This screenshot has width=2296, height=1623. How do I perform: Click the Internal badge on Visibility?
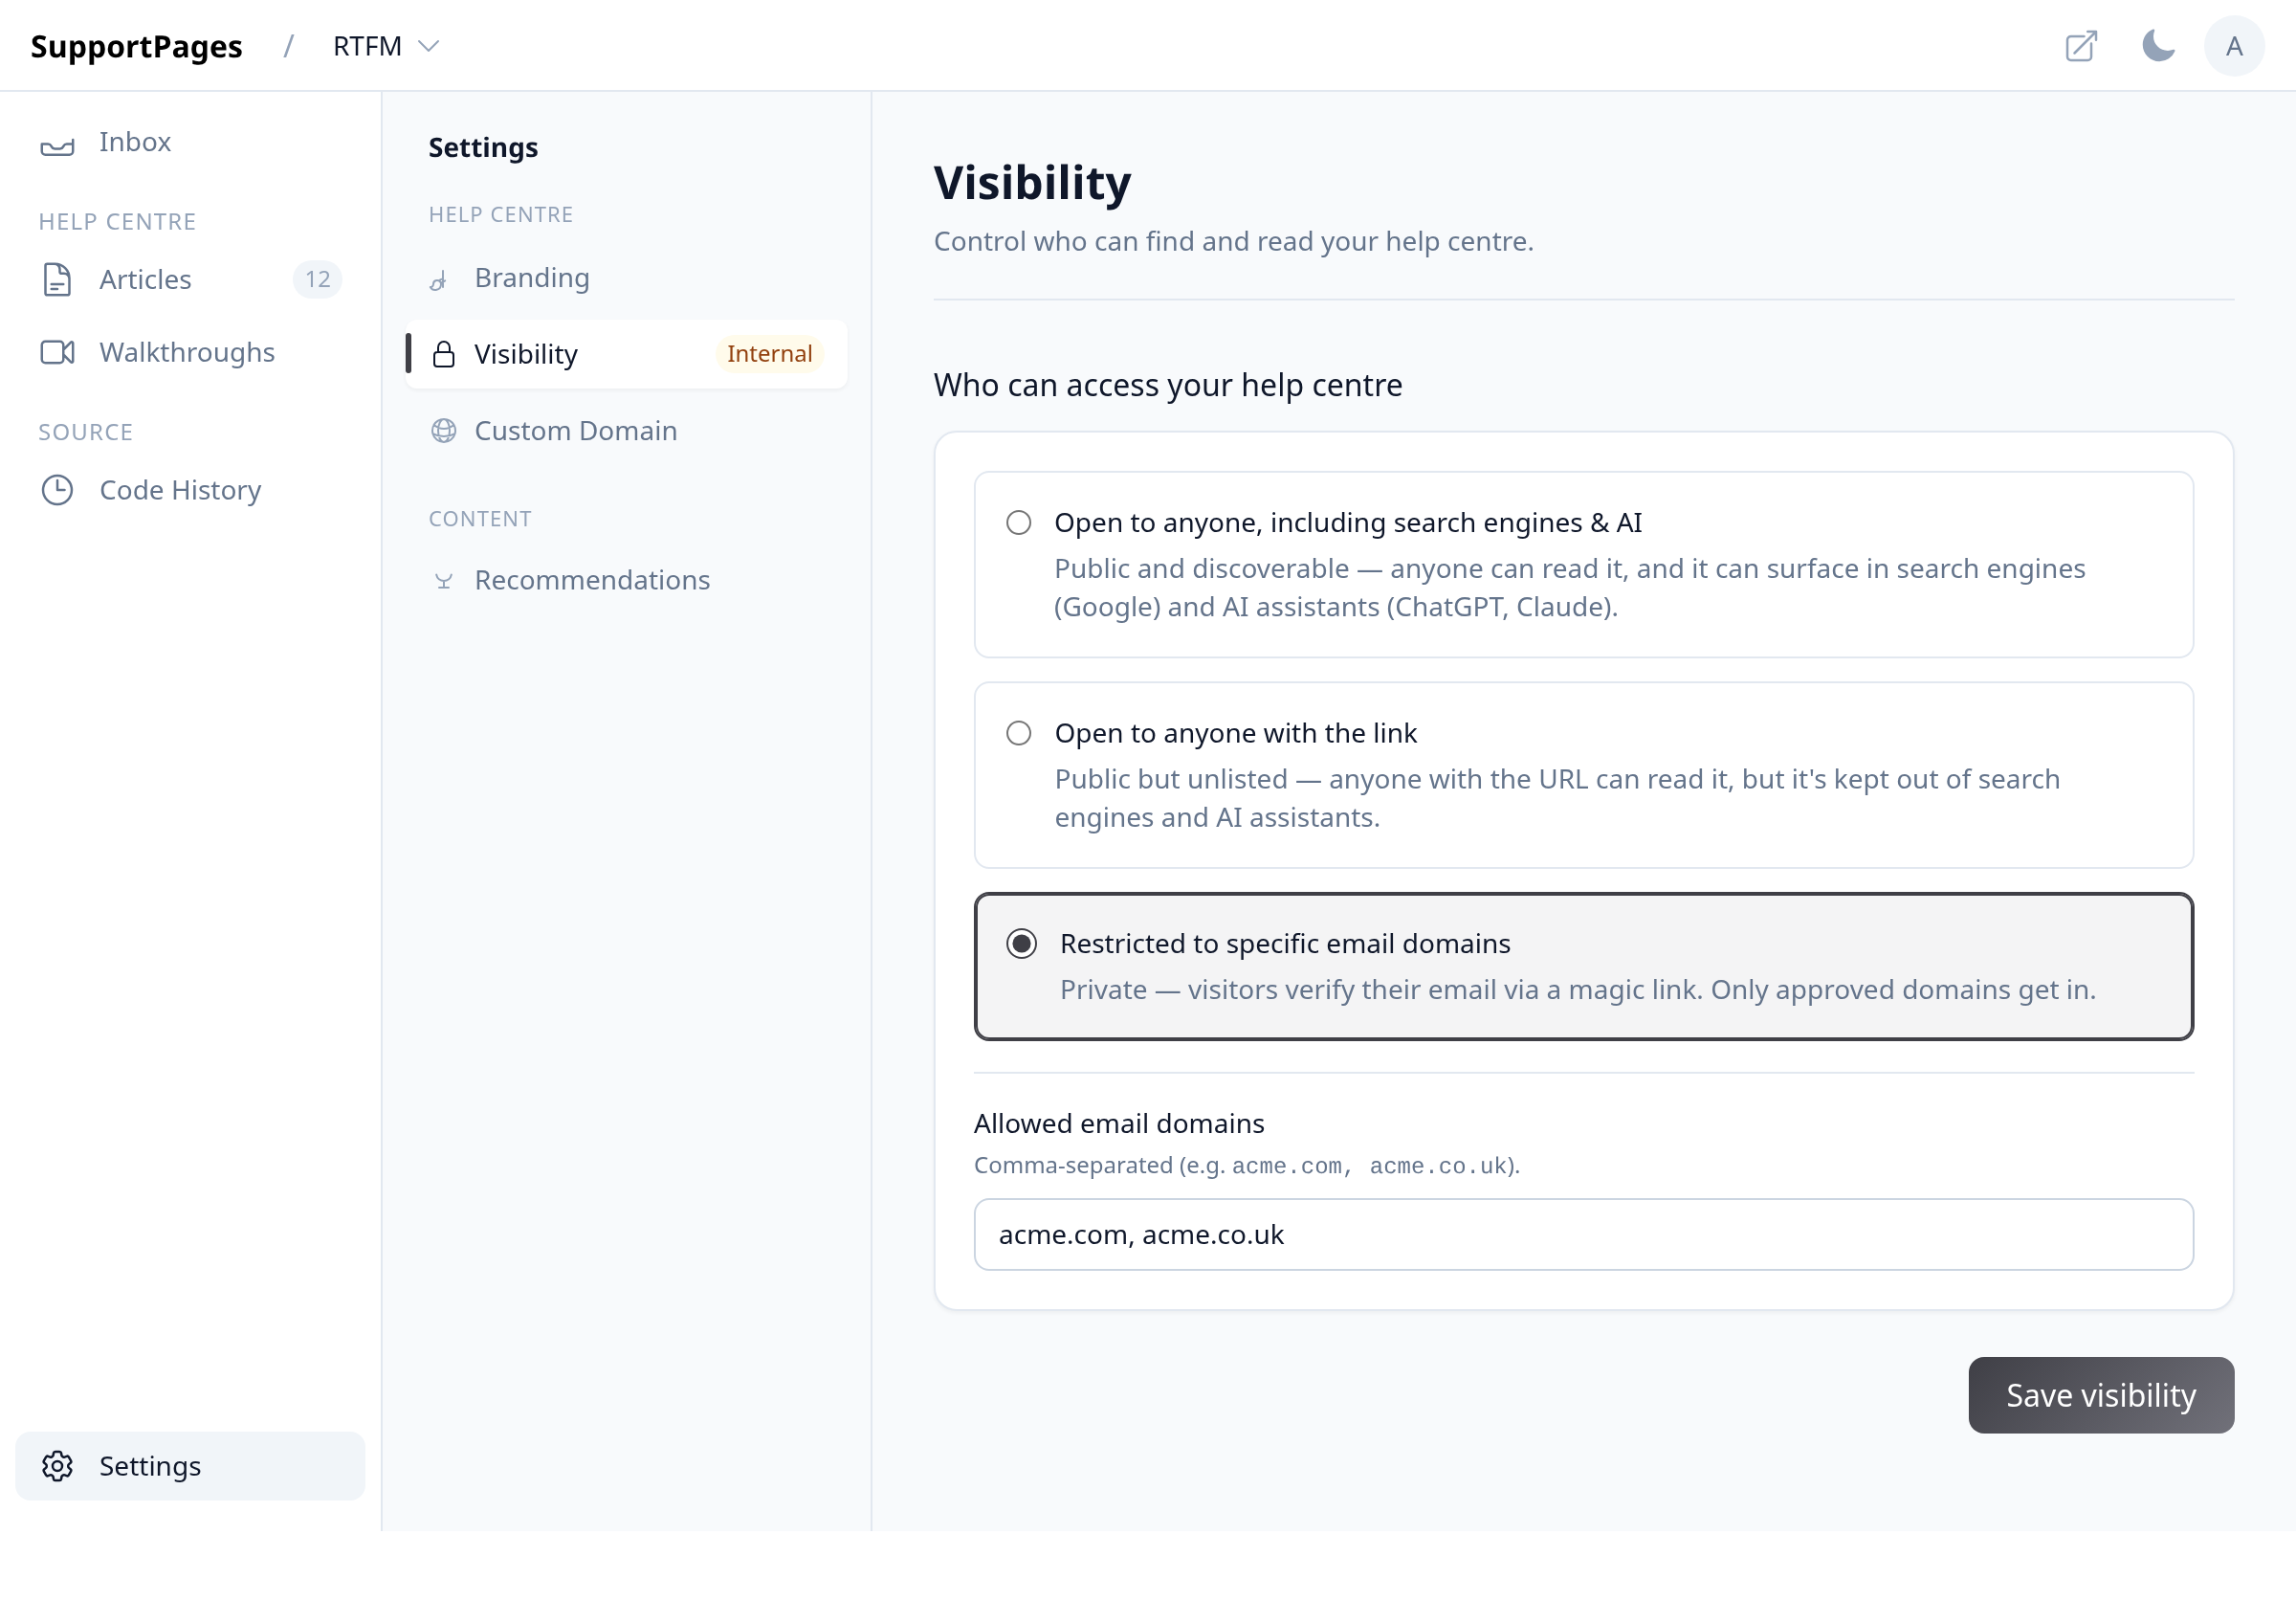[x=769, y=354]
